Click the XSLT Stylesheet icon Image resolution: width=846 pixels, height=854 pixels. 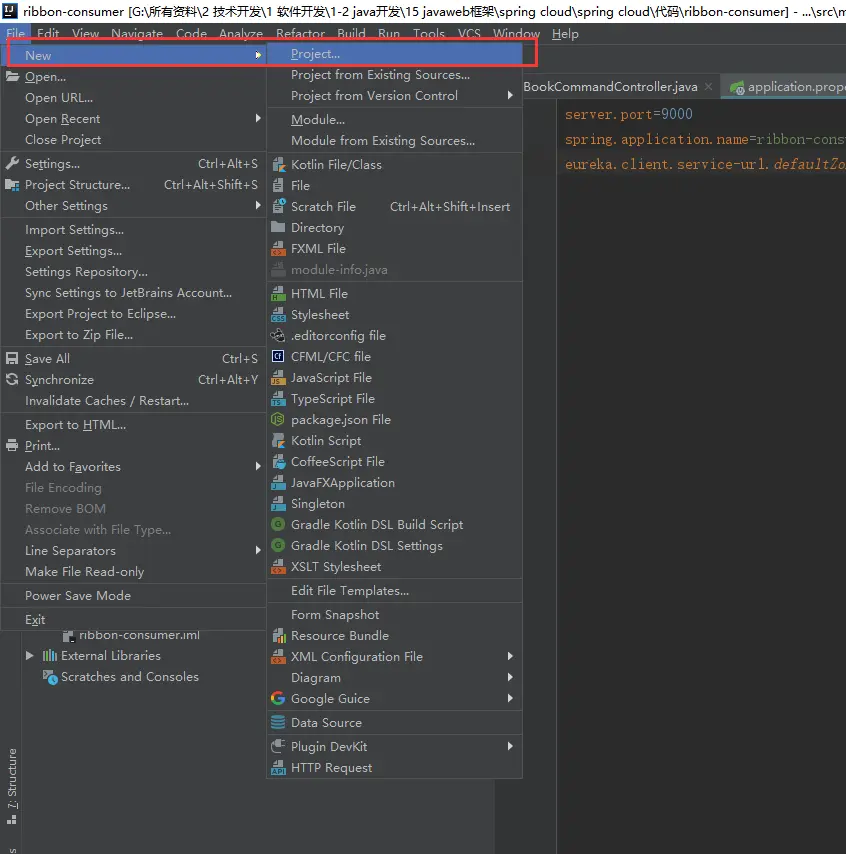coord(278,566)
